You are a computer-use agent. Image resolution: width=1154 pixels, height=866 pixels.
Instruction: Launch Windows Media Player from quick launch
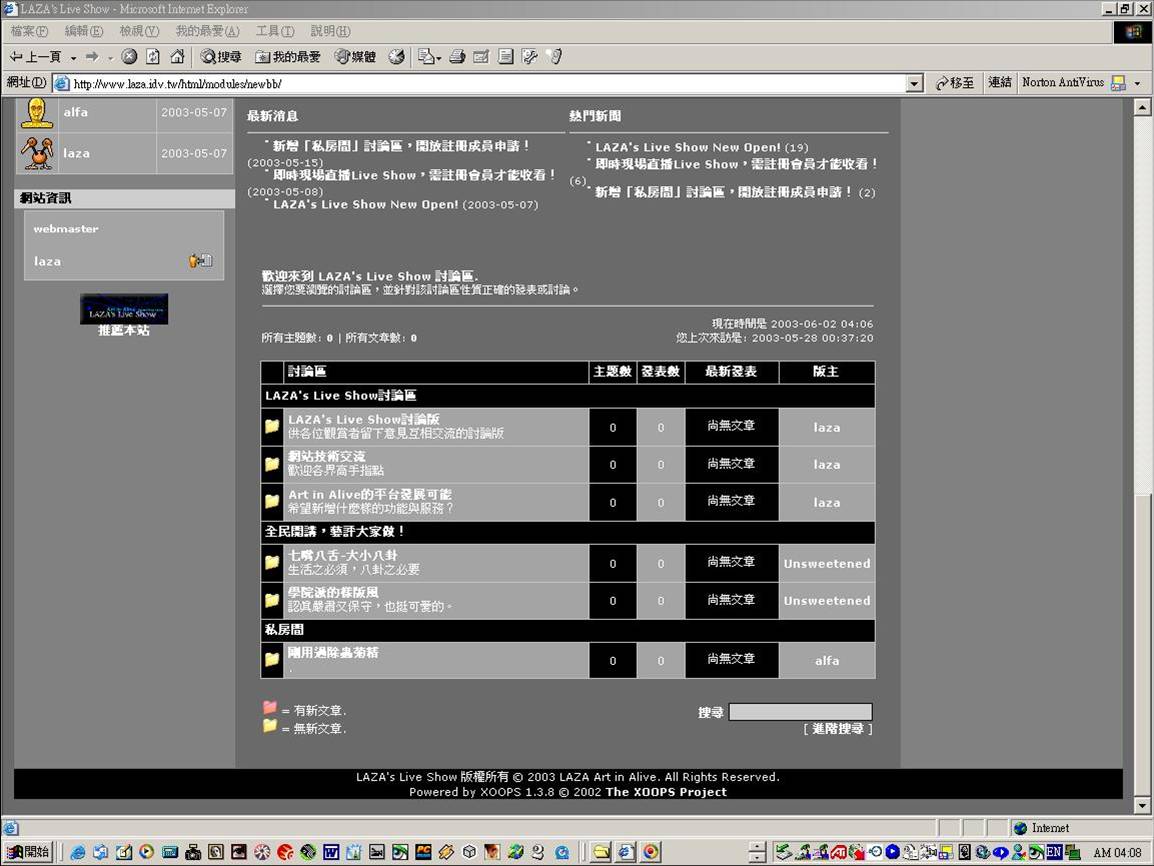(x=146, y=852)
